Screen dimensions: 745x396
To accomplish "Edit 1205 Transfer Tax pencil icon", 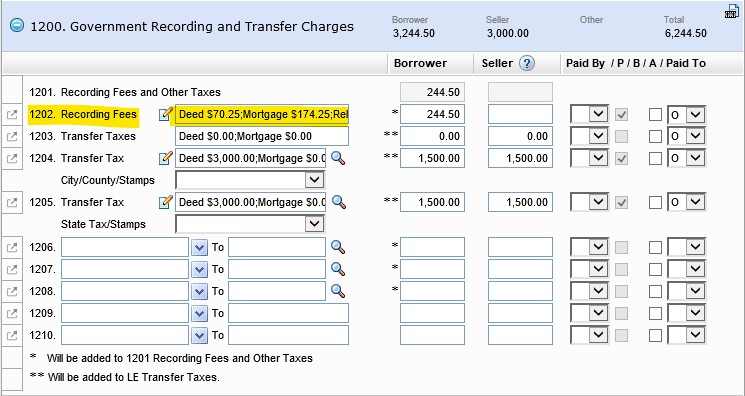I will pyautogui.click(x=165, y=202).
